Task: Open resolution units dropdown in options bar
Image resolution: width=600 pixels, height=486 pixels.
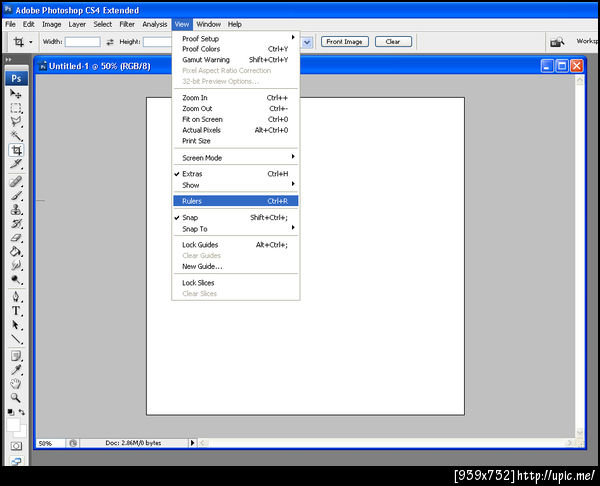Action: pyautogui.click(x=307, y=42)
